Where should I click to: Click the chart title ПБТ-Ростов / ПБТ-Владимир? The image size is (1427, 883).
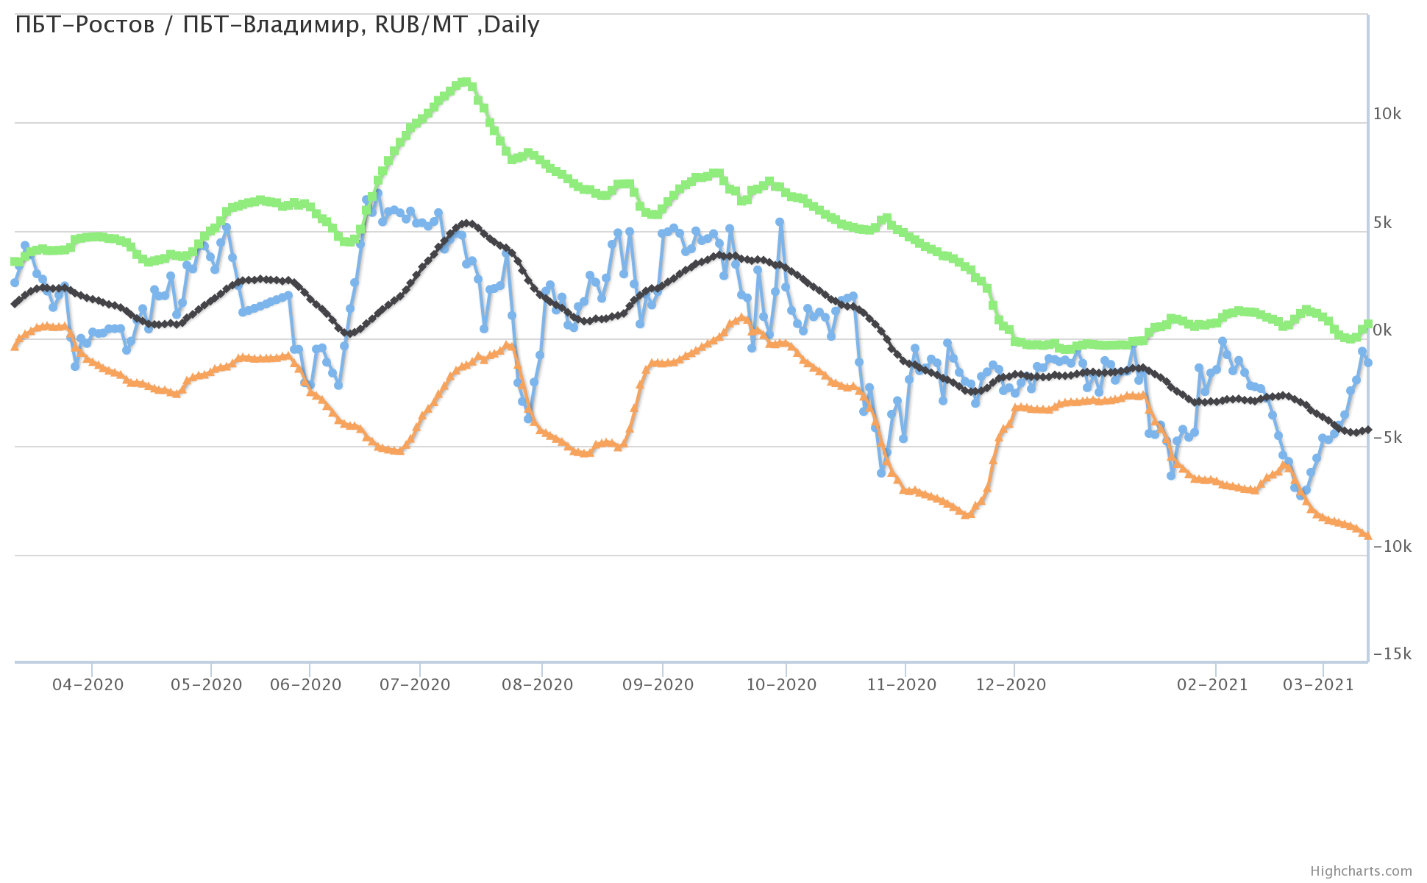277,25
